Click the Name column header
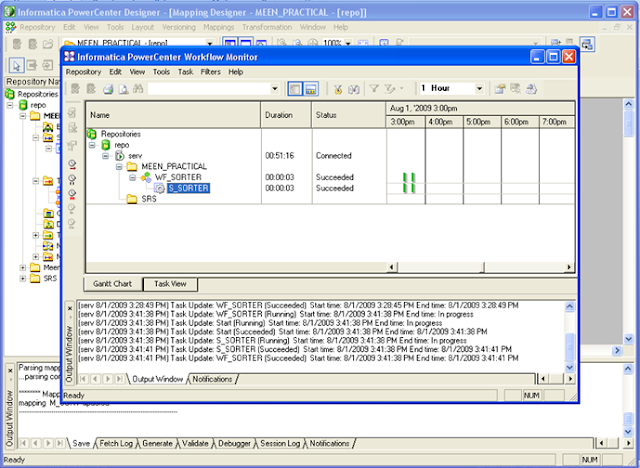The width and height of the screenshot is (640, 468). [x=173, y=115]
